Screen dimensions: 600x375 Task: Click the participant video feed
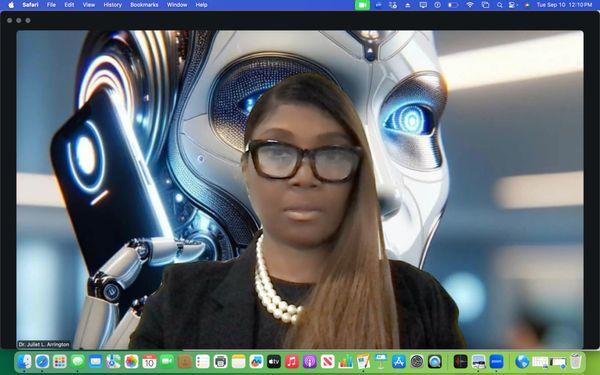click(x=300, y=189)
